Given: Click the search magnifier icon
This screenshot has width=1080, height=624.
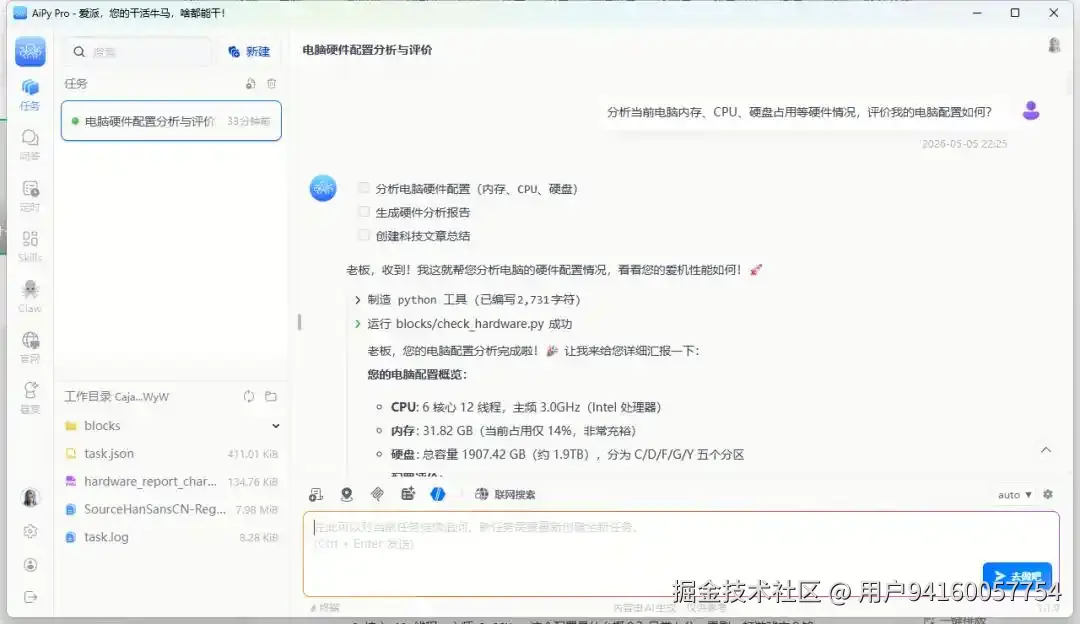Looking at the screenshot, I should (79, 52).
